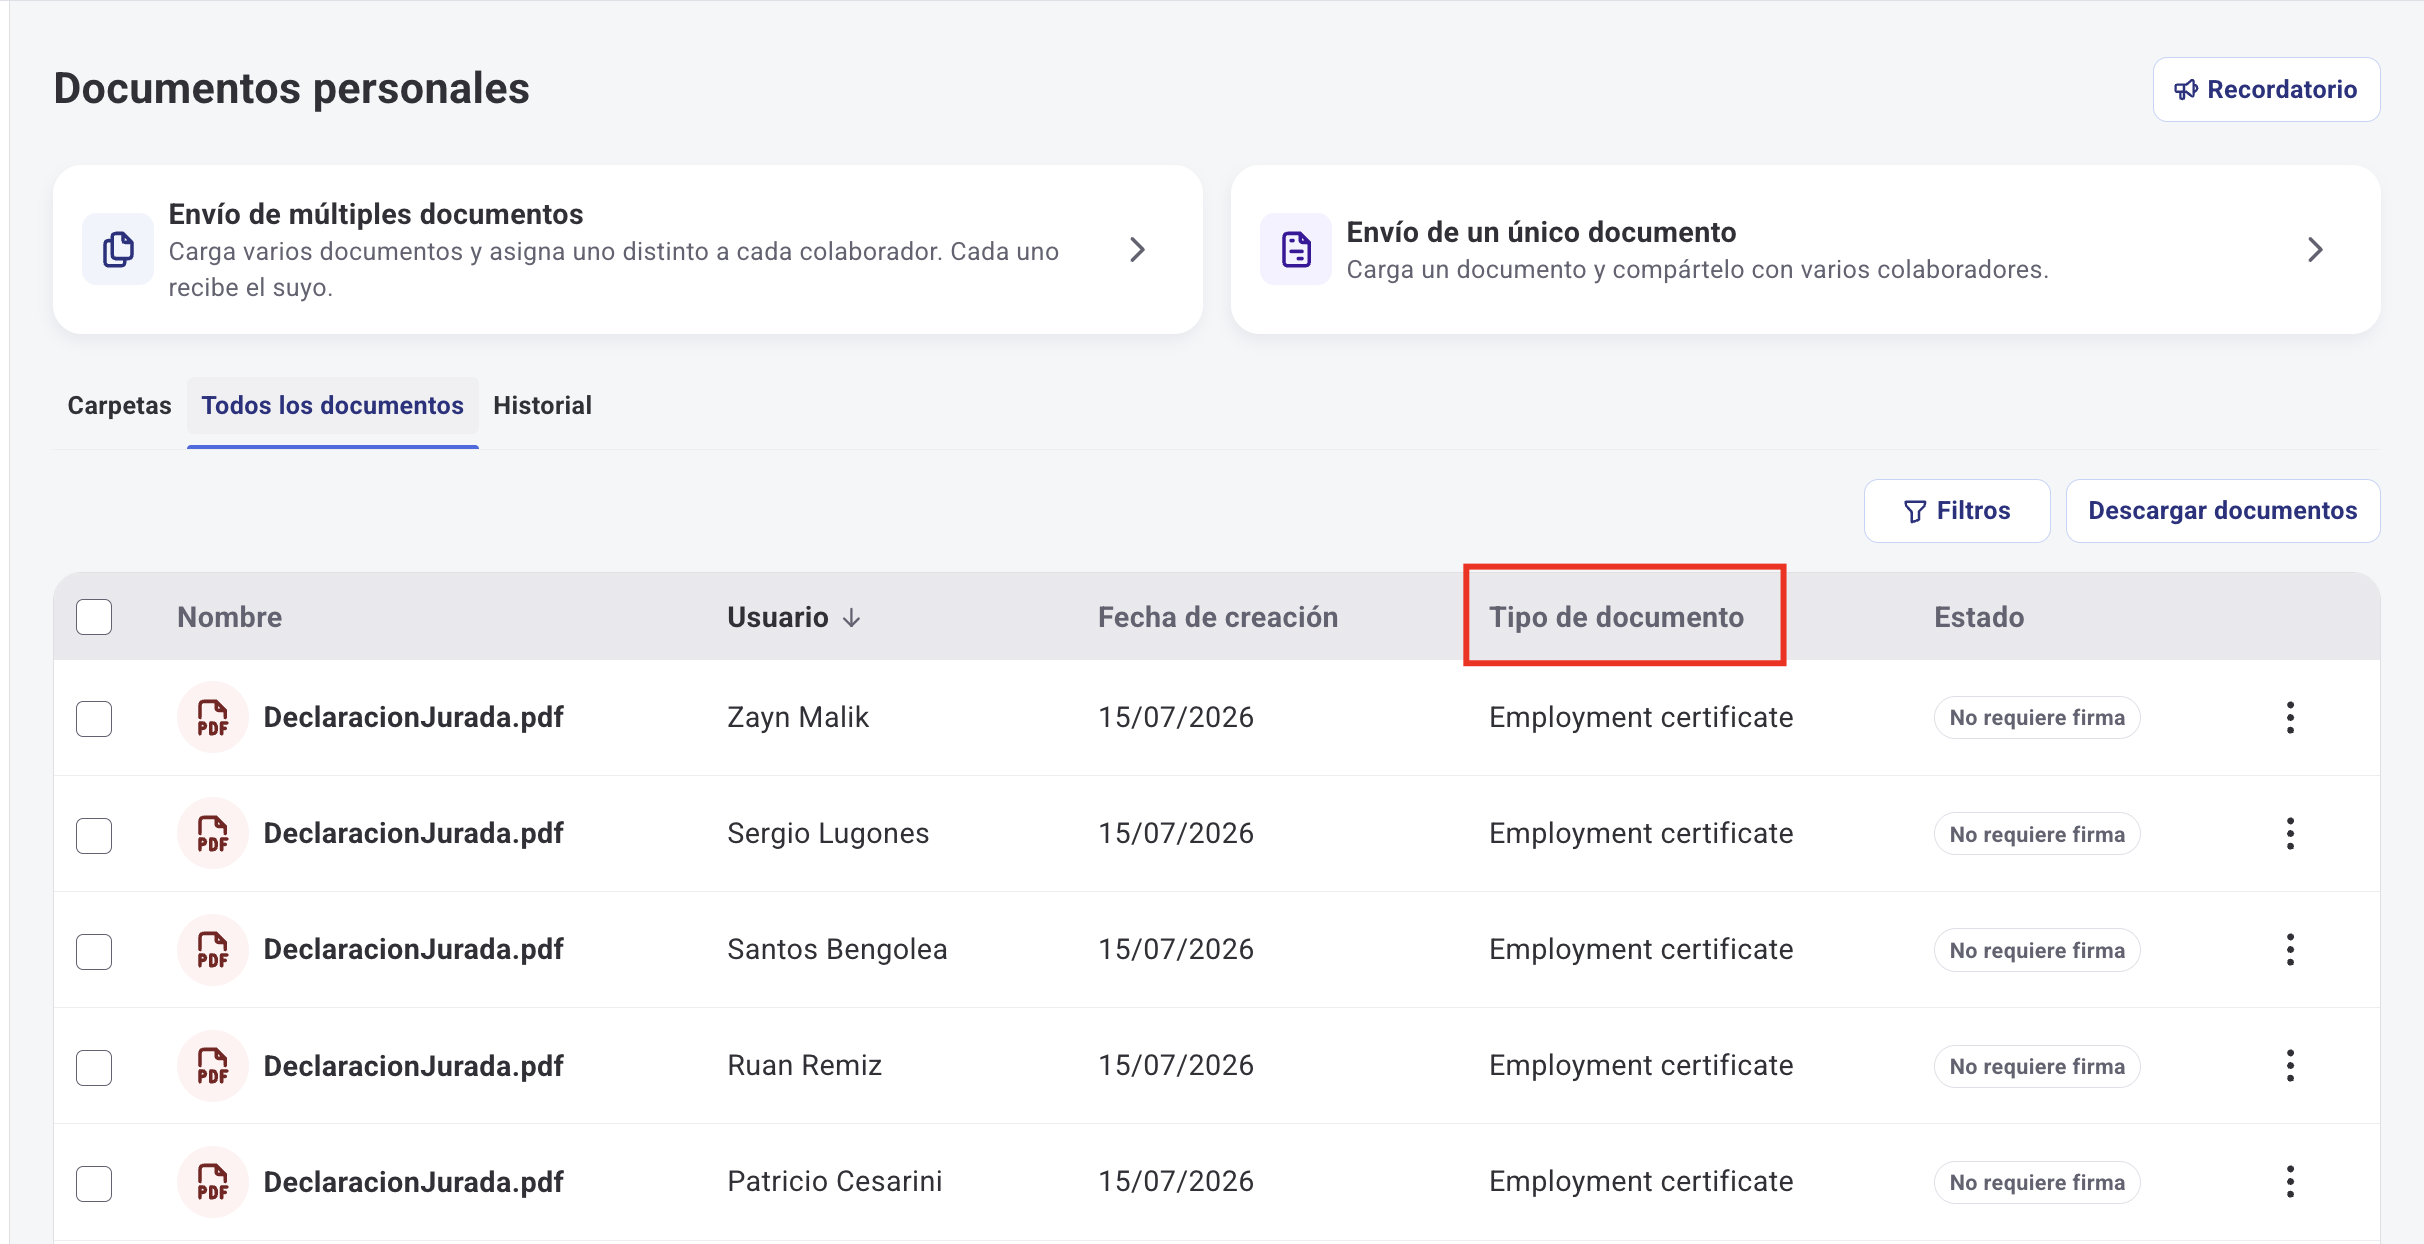
Task: Check the Patricio Cesarini row checkbox
Action: coord(94,1183)
